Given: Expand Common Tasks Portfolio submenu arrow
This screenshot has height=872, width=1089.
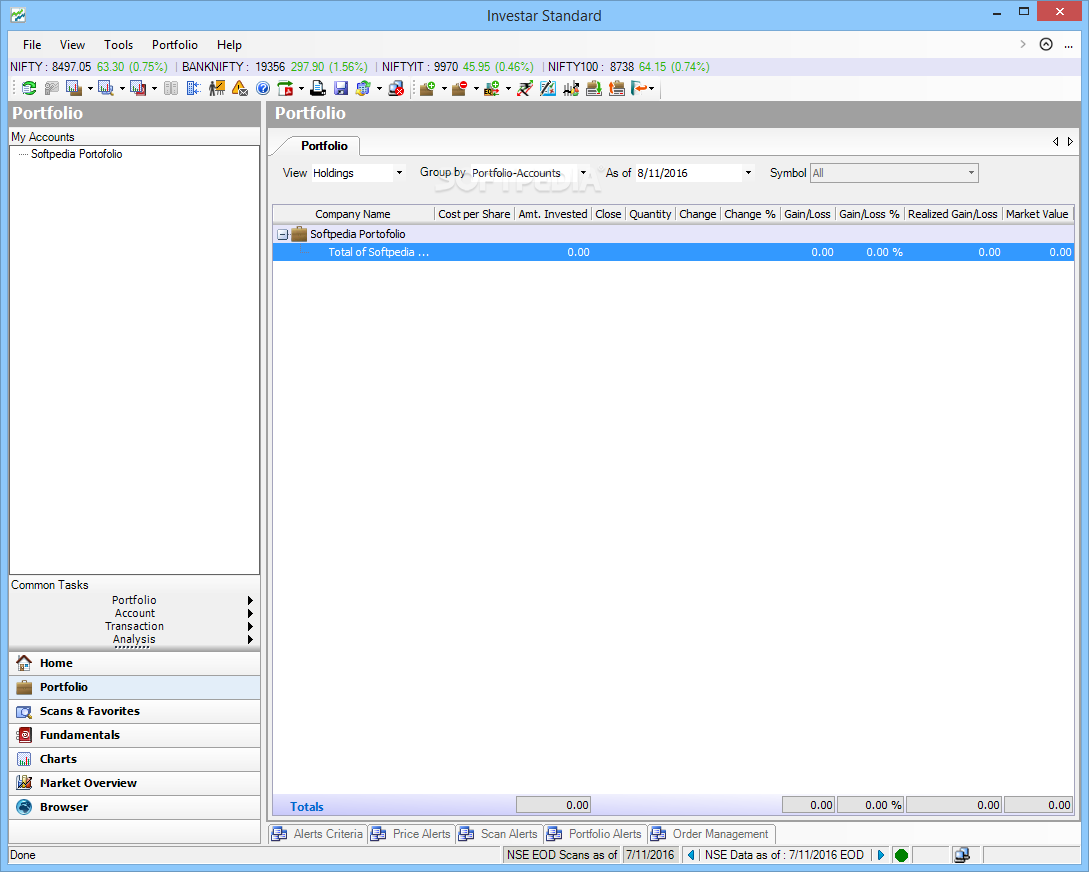Looking at the screenshot, I should click(x=250, y=600).
